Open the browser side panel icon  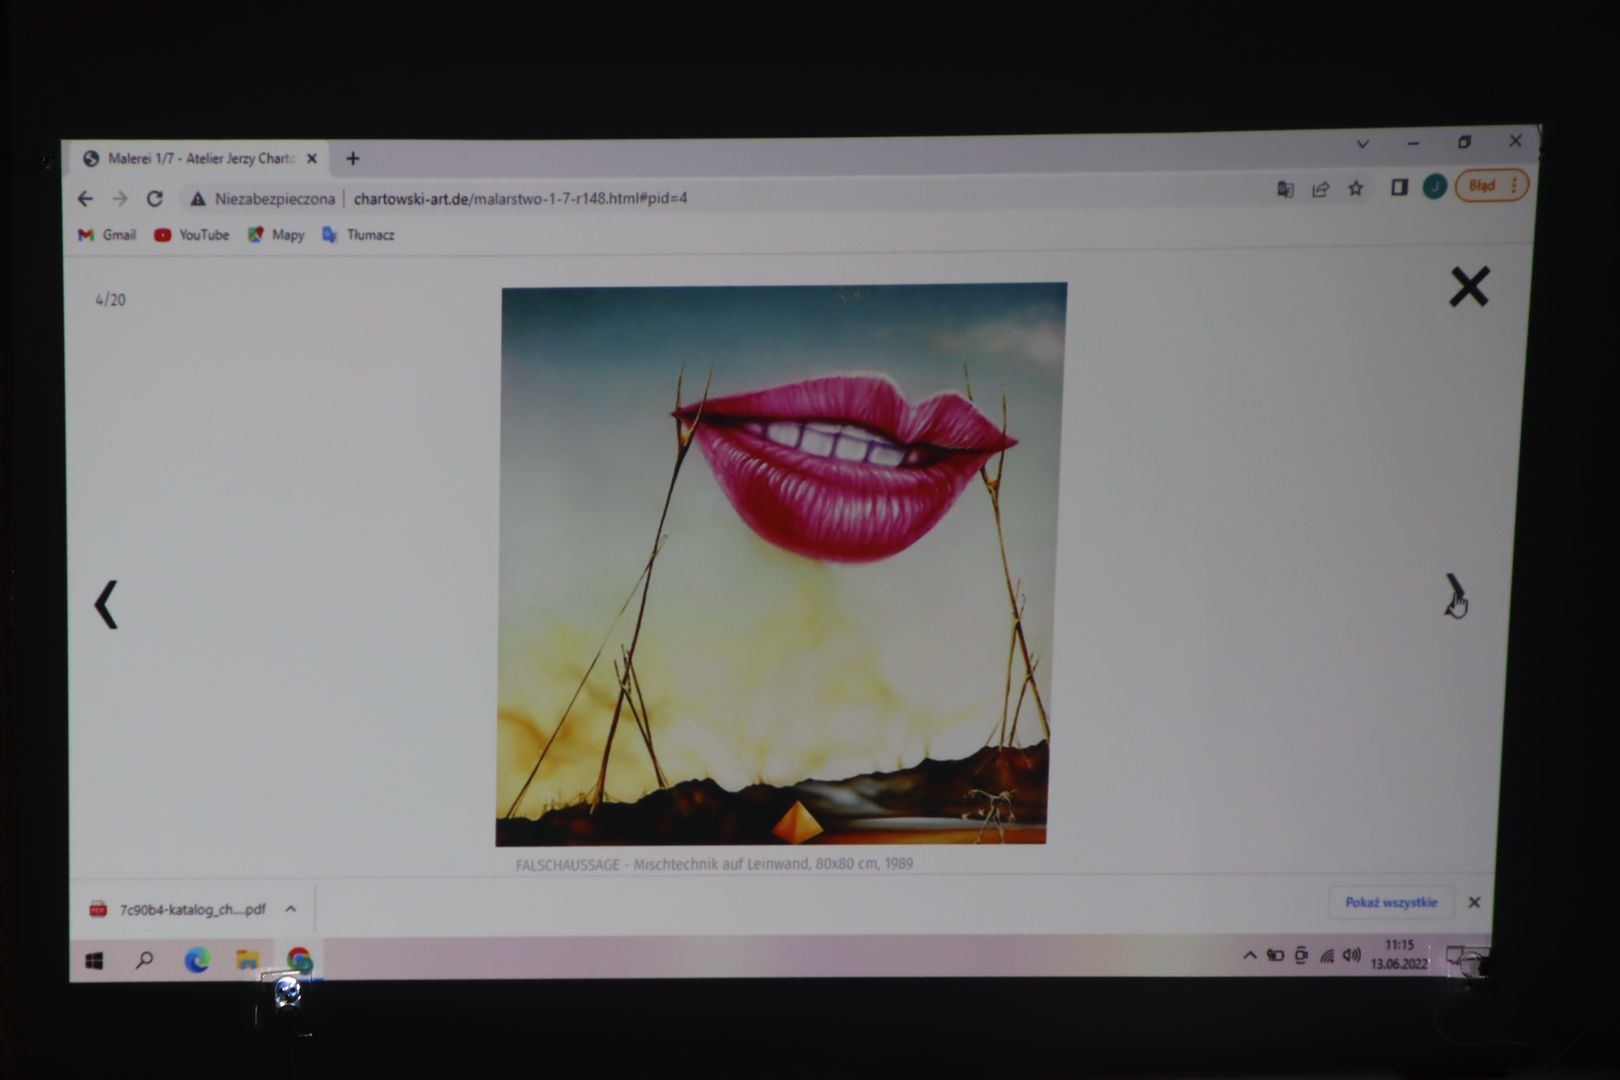tap(1399, 187)
